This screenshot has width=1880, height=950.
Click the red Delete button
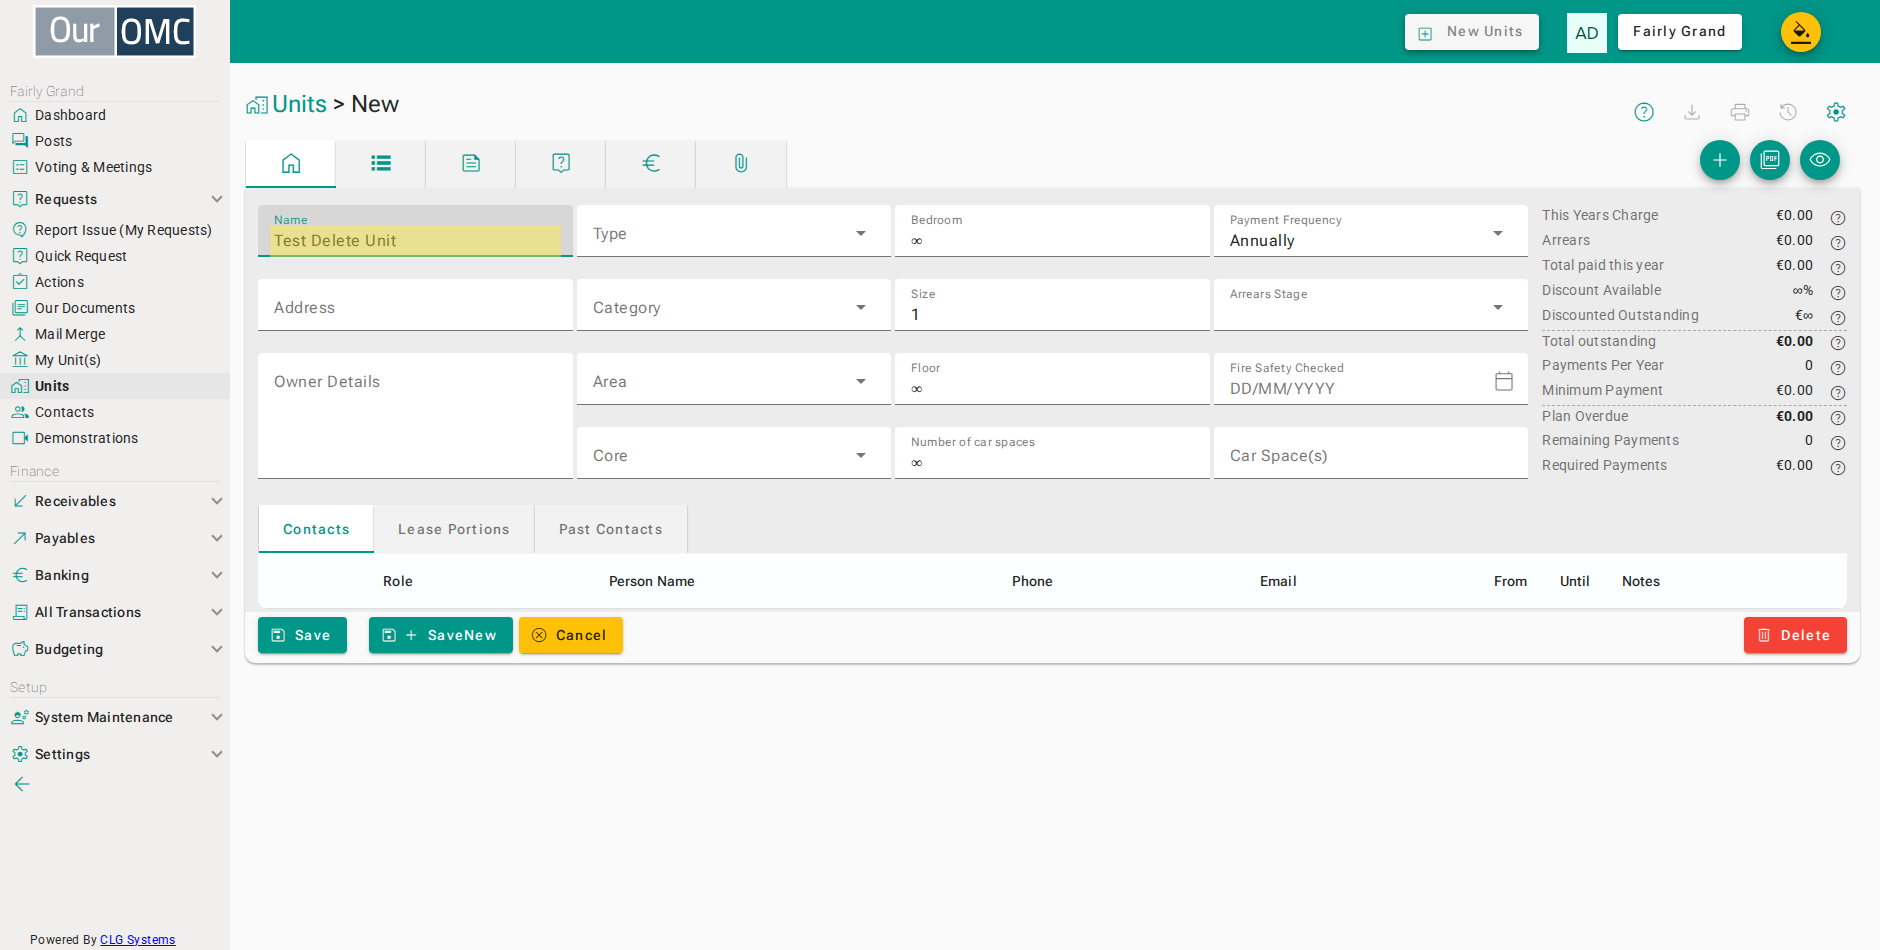tap(1795, 635)
